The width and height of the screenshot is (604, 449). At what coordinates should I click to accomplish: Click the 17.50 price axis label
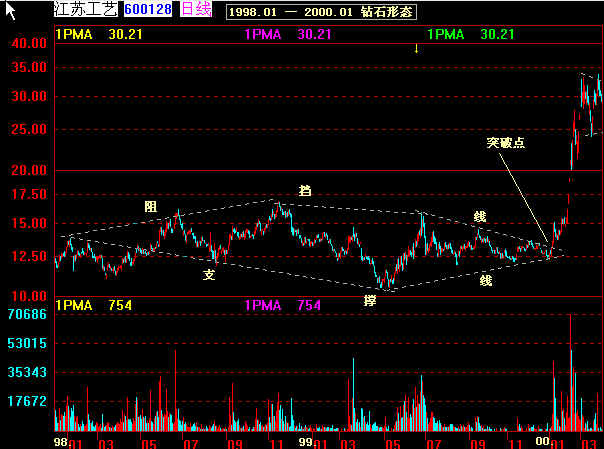coord(29,194)
